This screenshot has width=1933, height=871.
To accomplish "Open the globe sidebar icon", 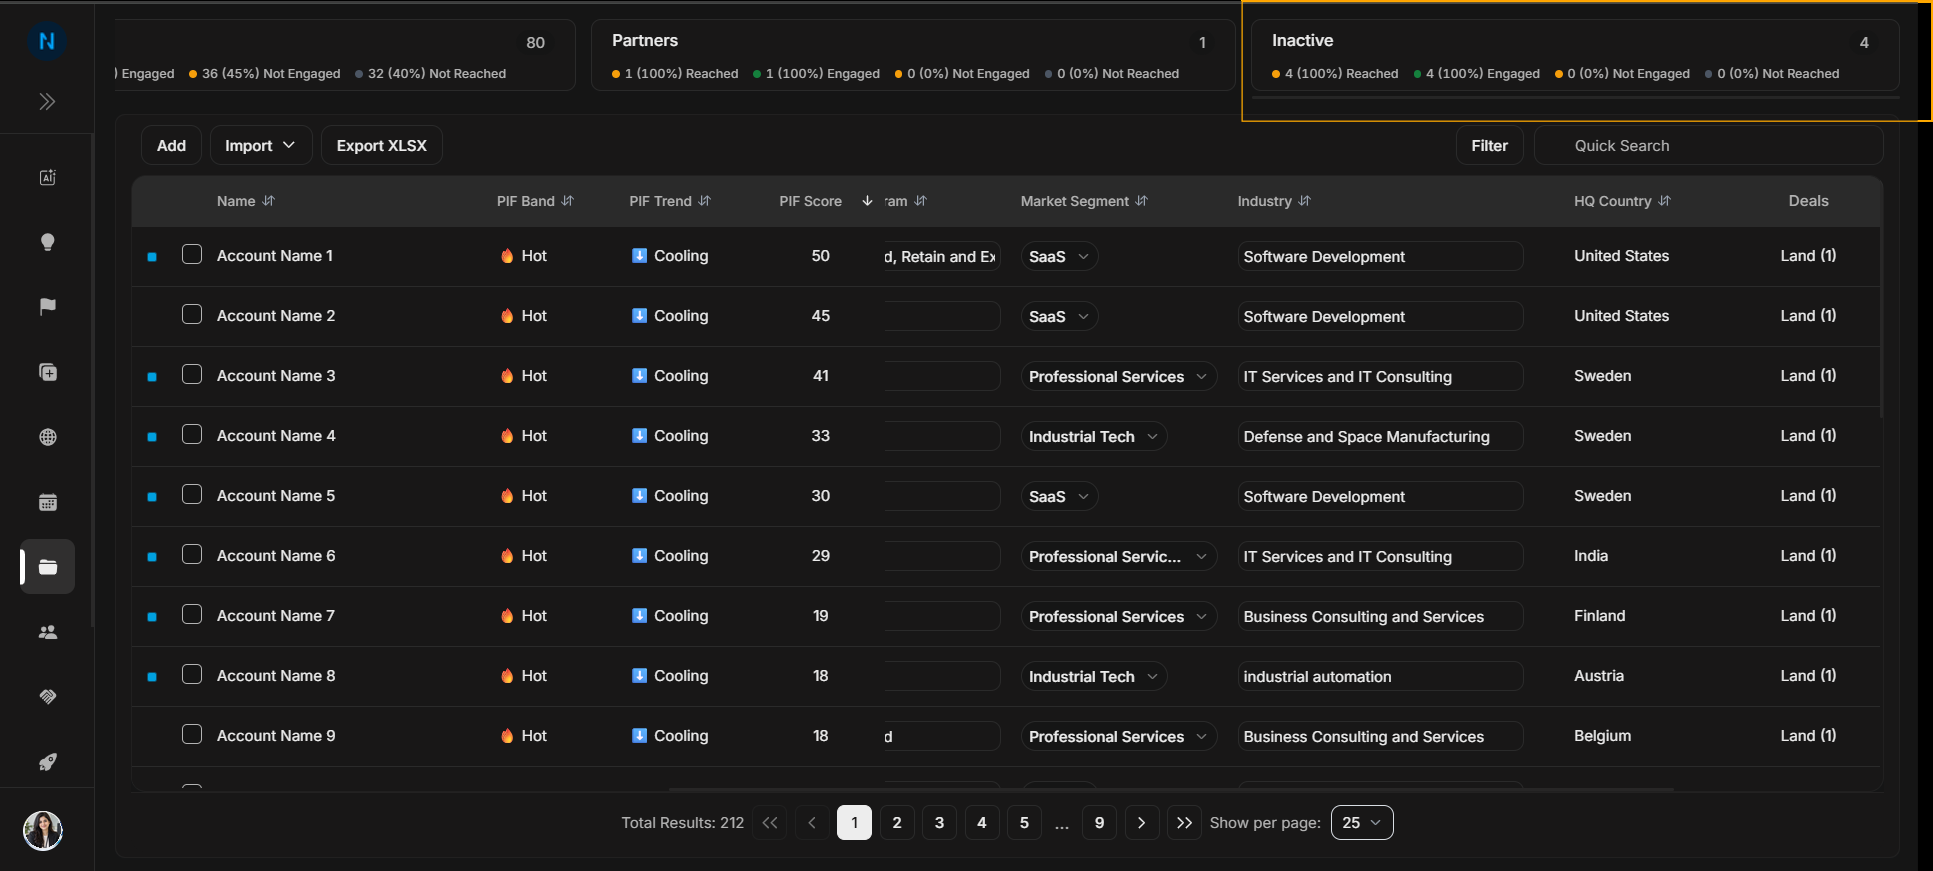I will [47, 437].
